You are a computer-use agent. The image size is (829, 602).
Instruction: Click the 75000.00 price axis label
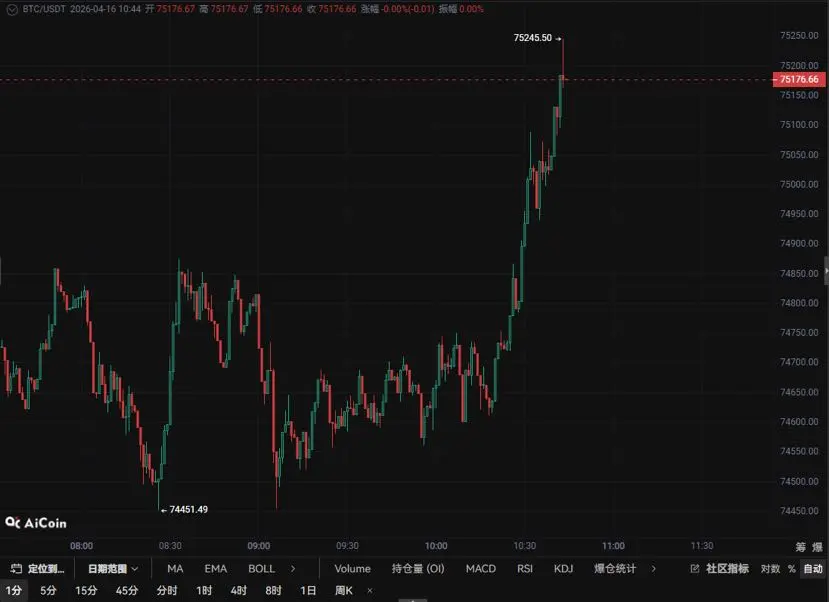pyautogui.click(x=799, y=184)
